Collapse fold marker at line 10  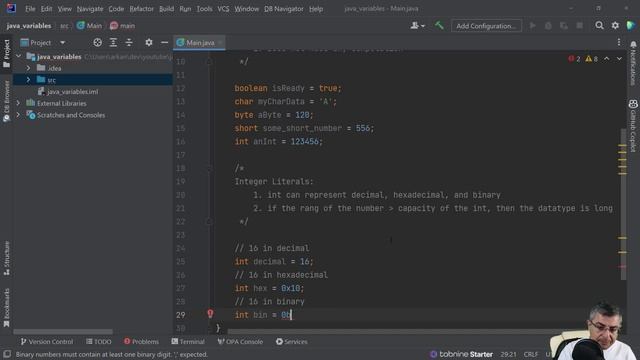[x=209, y=62]
